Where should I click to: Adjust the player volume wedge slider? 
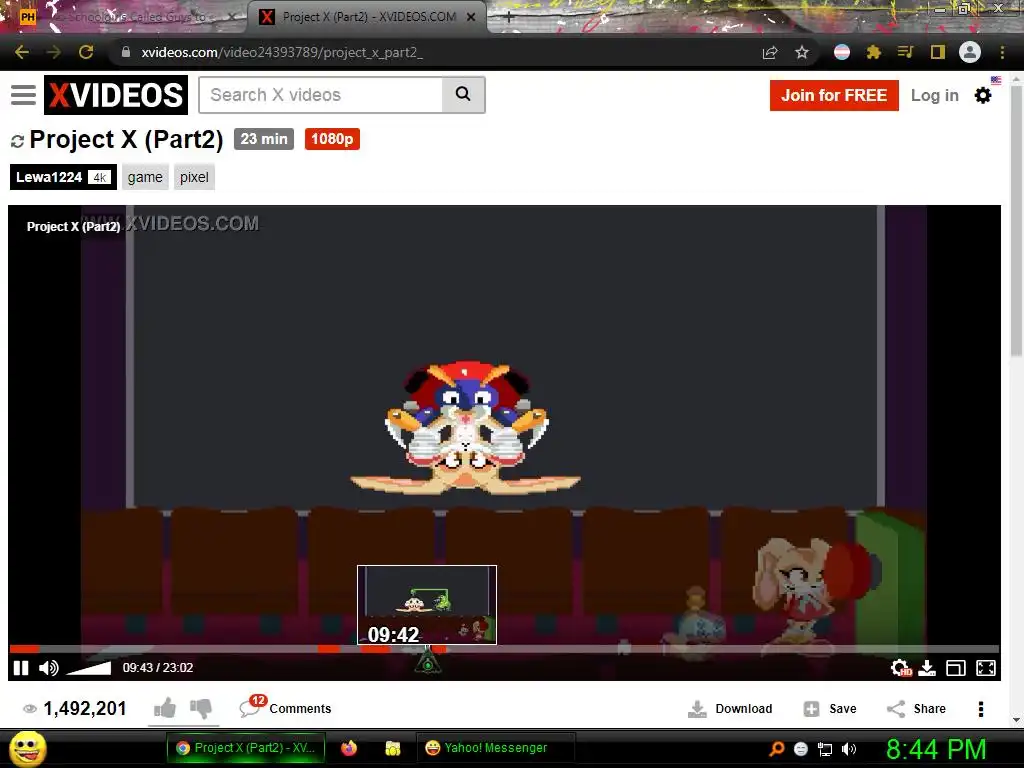(89, 668)
